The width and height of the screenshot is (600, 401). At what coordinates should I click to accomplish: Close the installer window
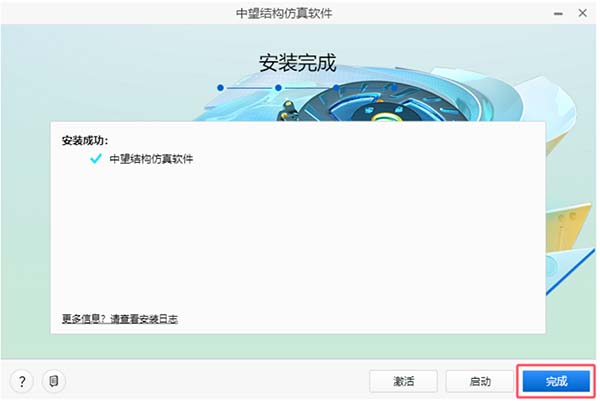(x=582, y=13)
